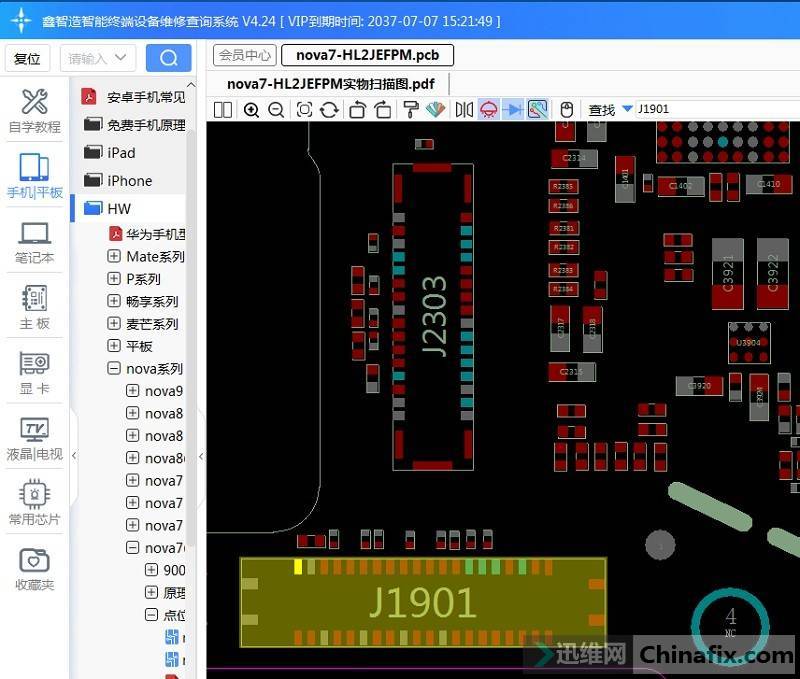
Task: Toggle the split panel layout view
Action: point(222,109)
